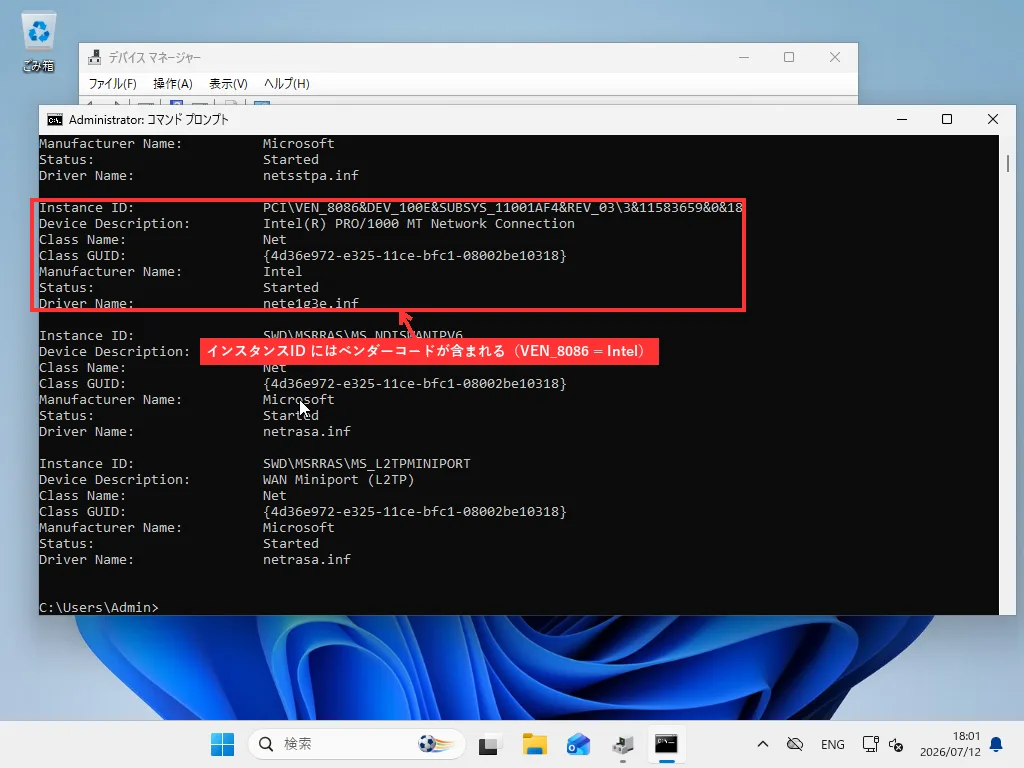Click the nete1g3e.inf driver name
The width and height of the screenshot is (1024, 768).
(x=310, y=303)
